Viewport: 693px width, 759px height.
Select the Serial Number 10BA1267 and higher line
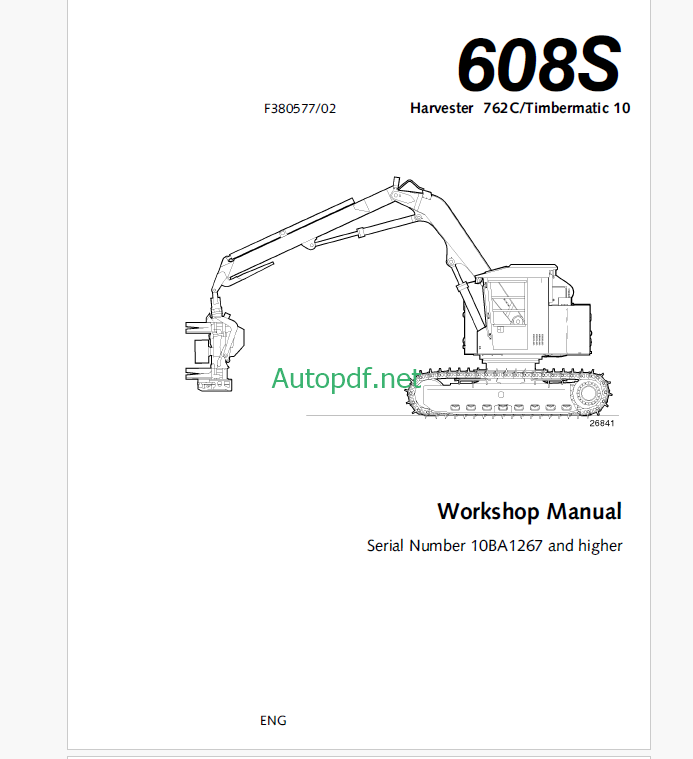click(x=495, y=546)
